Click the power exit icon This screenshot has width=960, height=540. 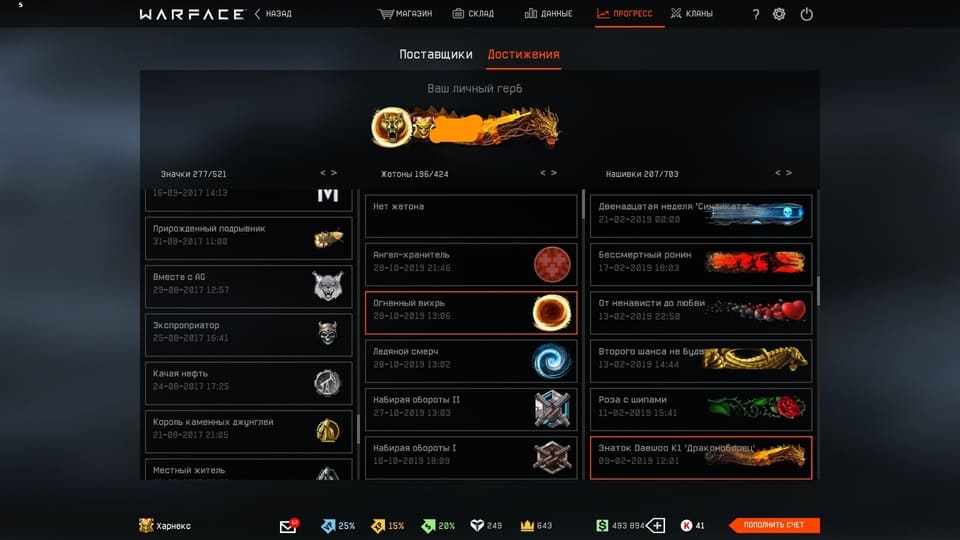pos(806,13)
